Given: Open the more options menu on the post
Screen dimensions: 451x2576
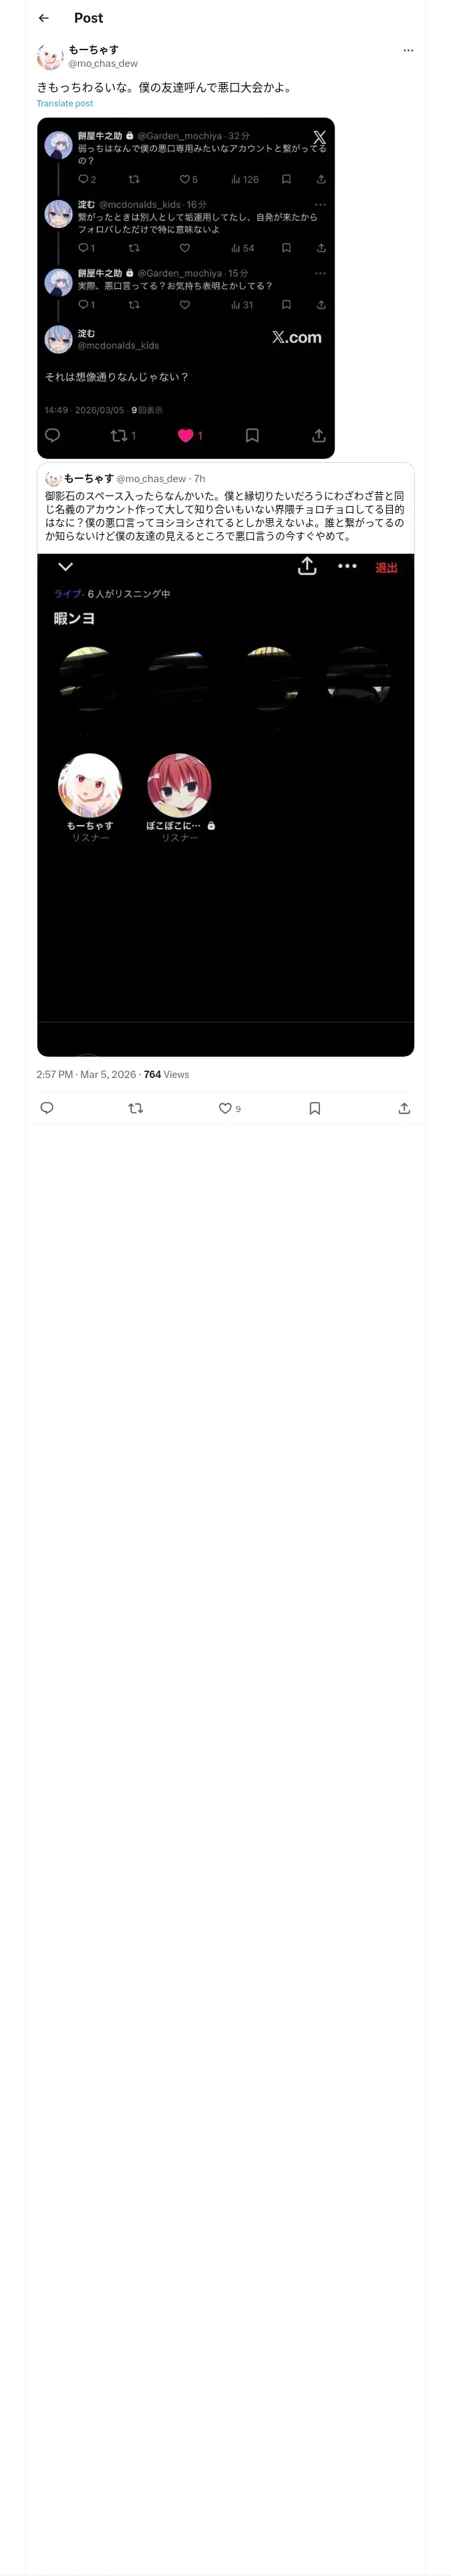Looking at the screenshot, I should [408, 50].
